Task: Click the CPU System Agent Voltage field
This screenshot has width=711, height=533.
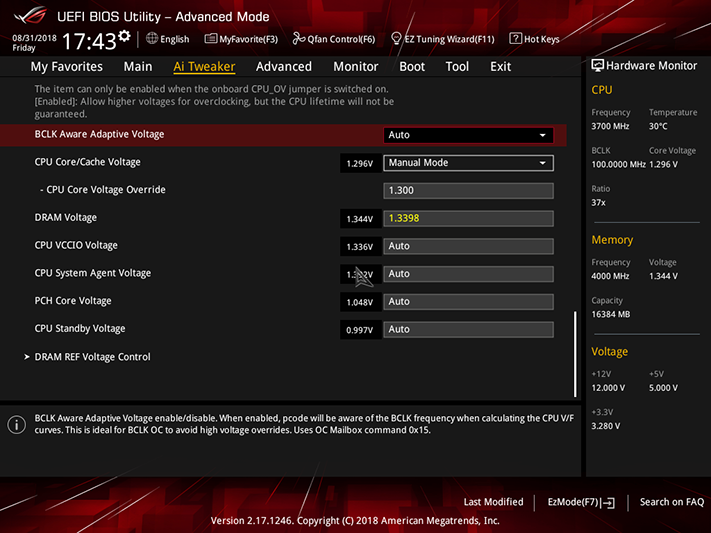Action: [468, 274]
